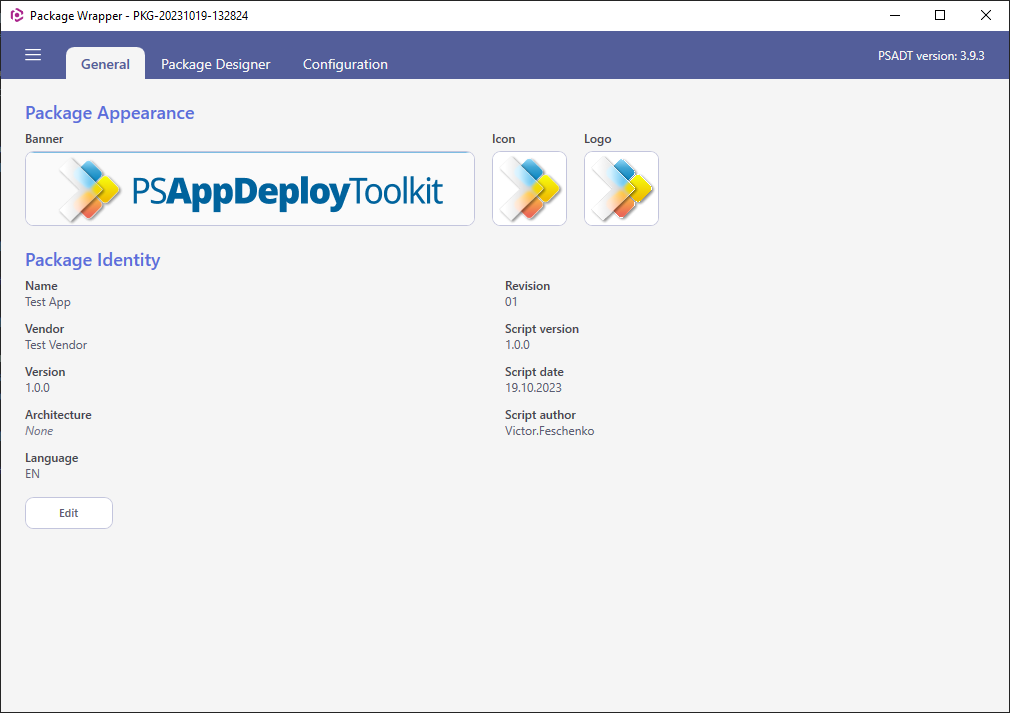Click the PSAppDeployToolkit banner image
Viewport: 1010px width, 713px height.
click(x=250, y=189)
